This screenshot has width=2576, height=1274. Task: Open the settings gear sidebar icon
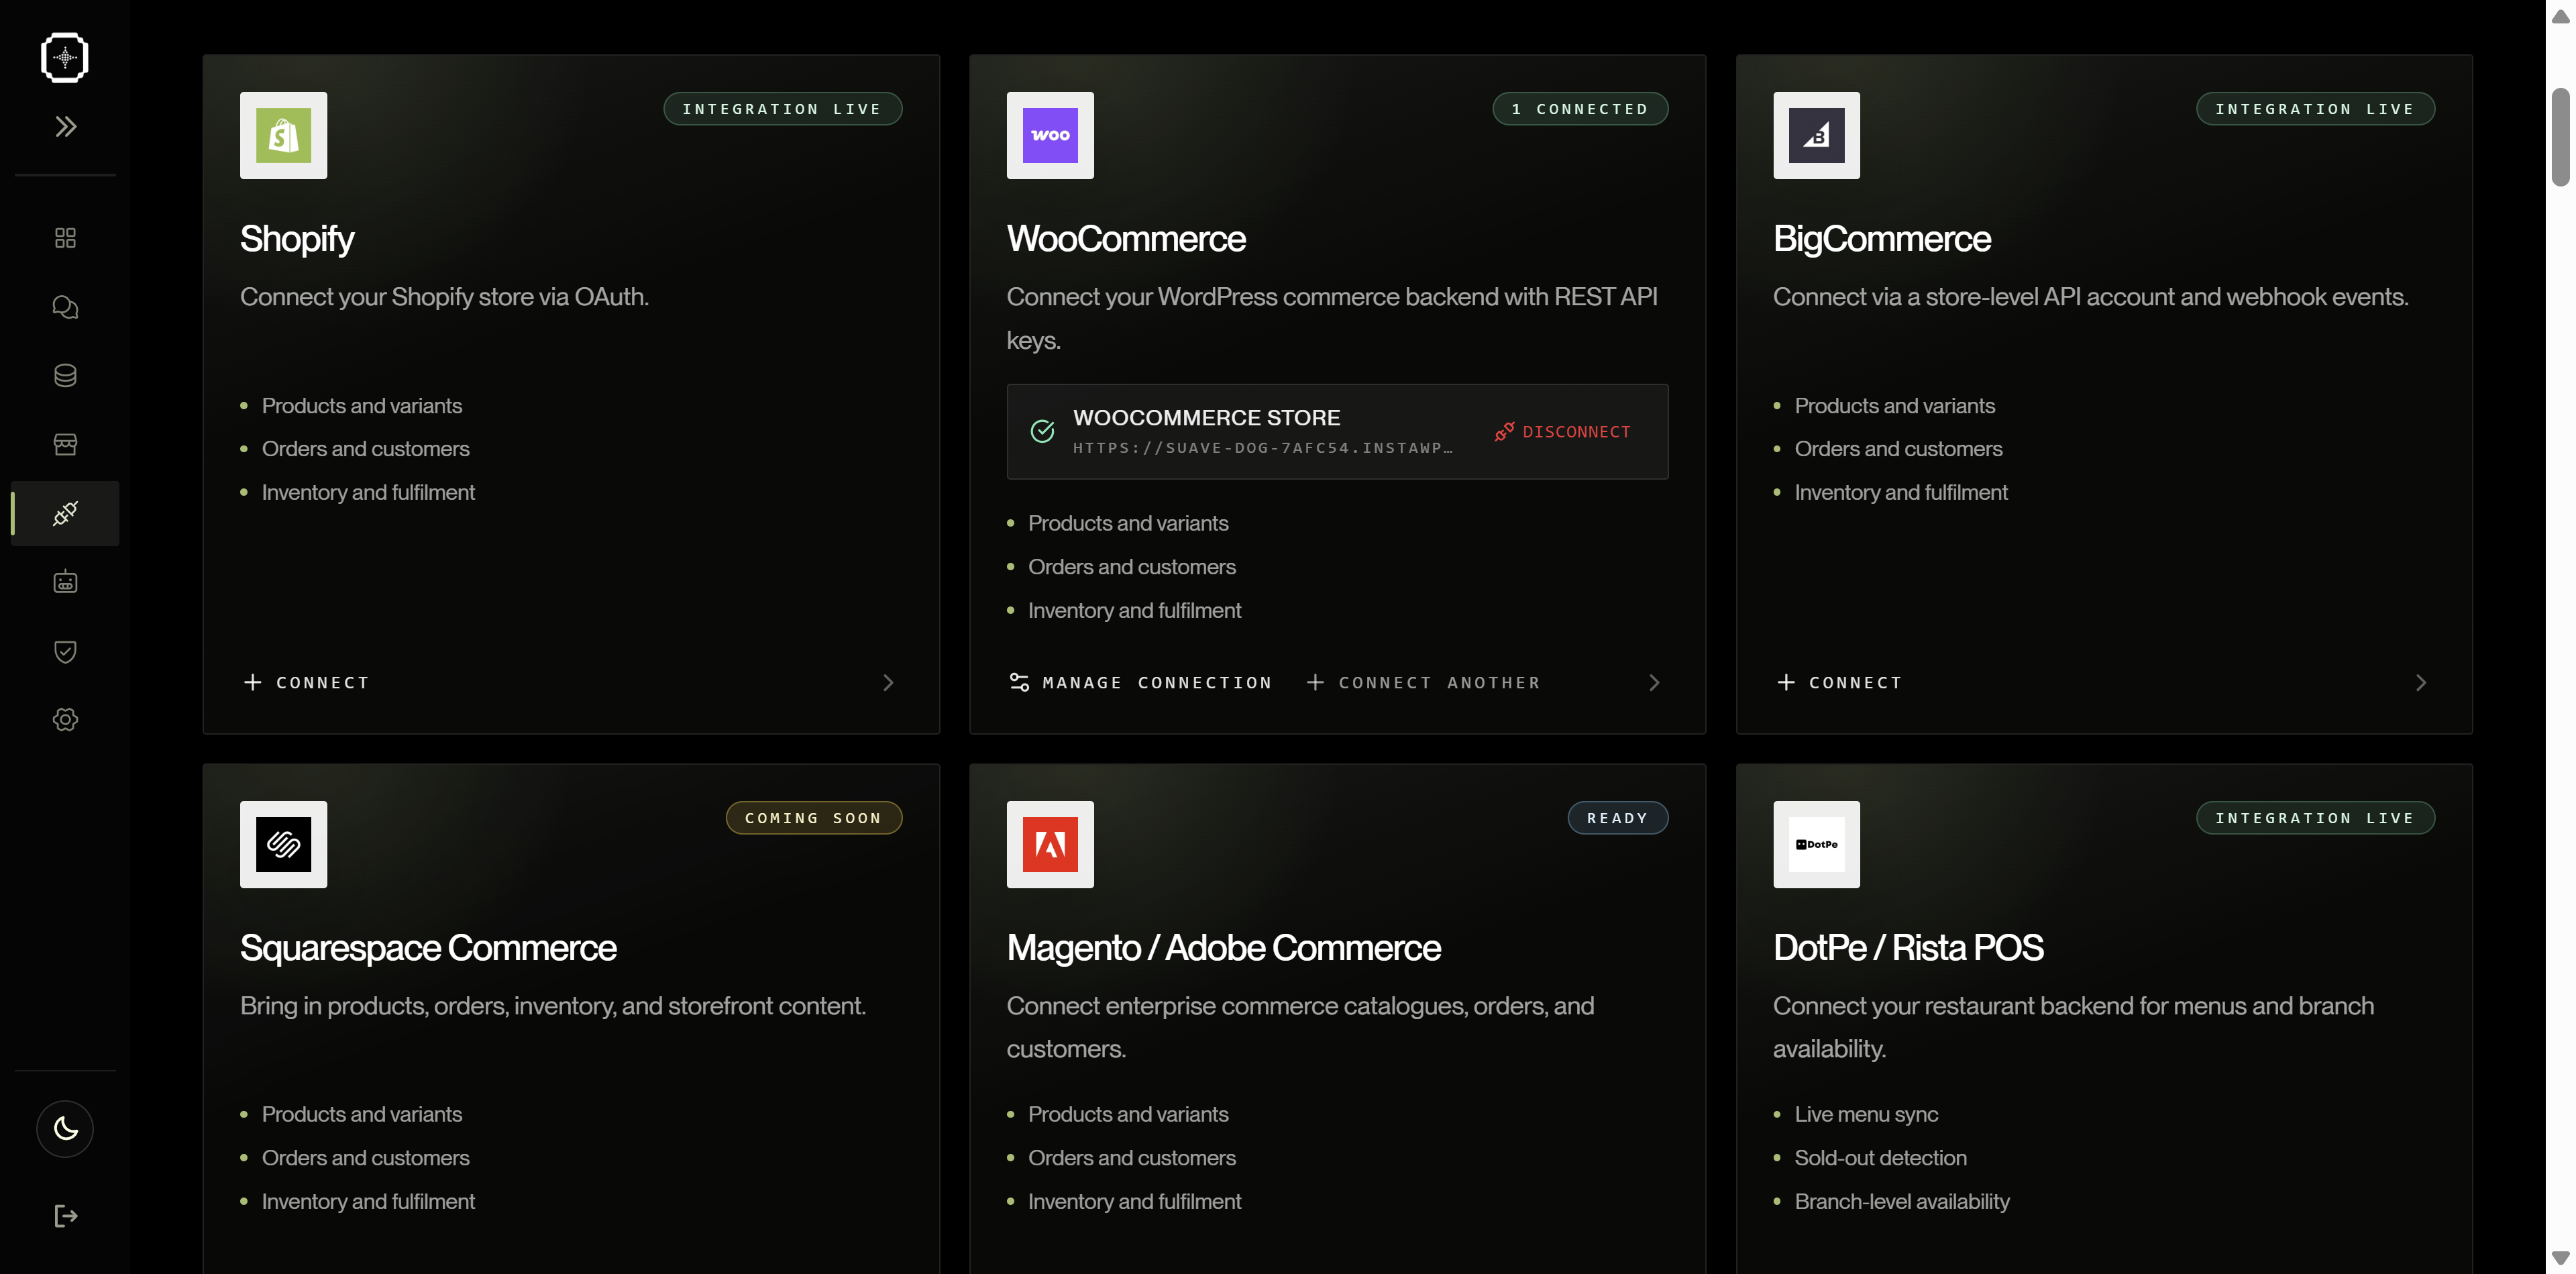[65, 719]
